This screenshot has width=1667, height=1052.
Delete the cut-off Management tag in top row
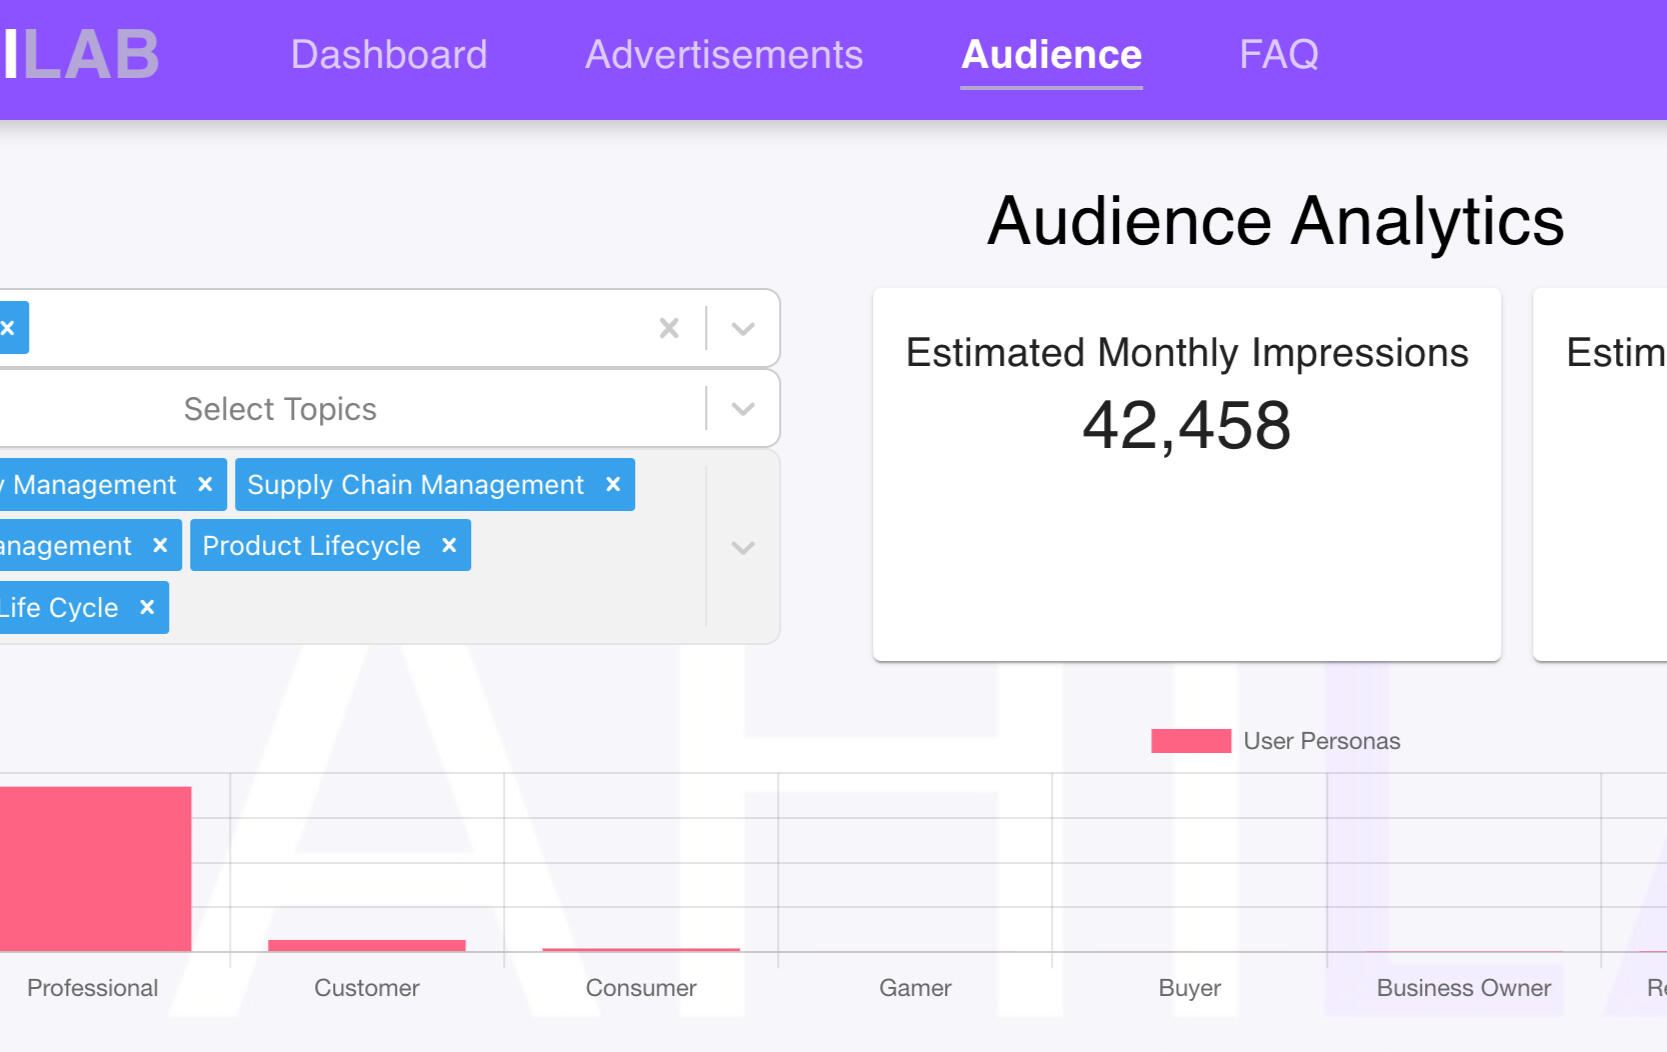(205, 484)
